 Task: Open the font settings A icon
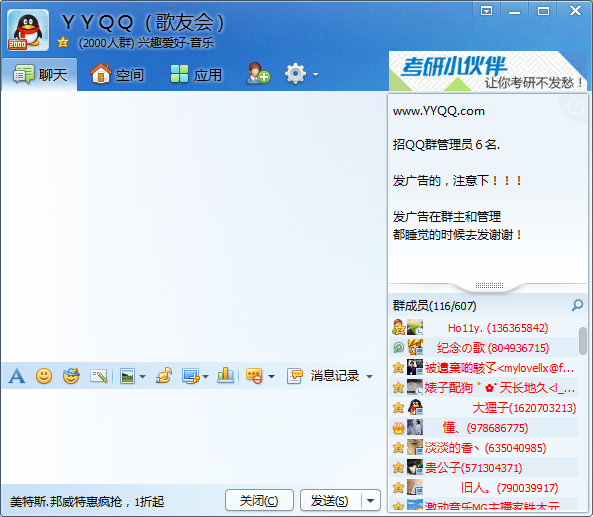pyautogui.click(x=17, y=376)
